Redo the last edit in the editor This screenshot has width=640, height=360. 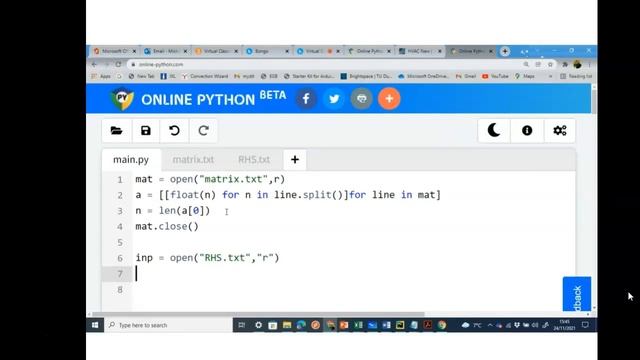(203, 131)
